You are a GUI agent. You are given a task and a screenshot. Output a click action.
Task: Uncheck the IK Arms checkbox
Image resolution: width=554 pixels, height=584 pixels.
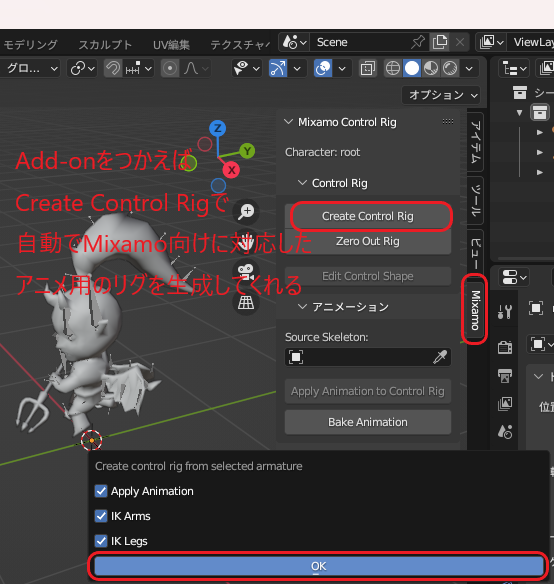point(101,516)
